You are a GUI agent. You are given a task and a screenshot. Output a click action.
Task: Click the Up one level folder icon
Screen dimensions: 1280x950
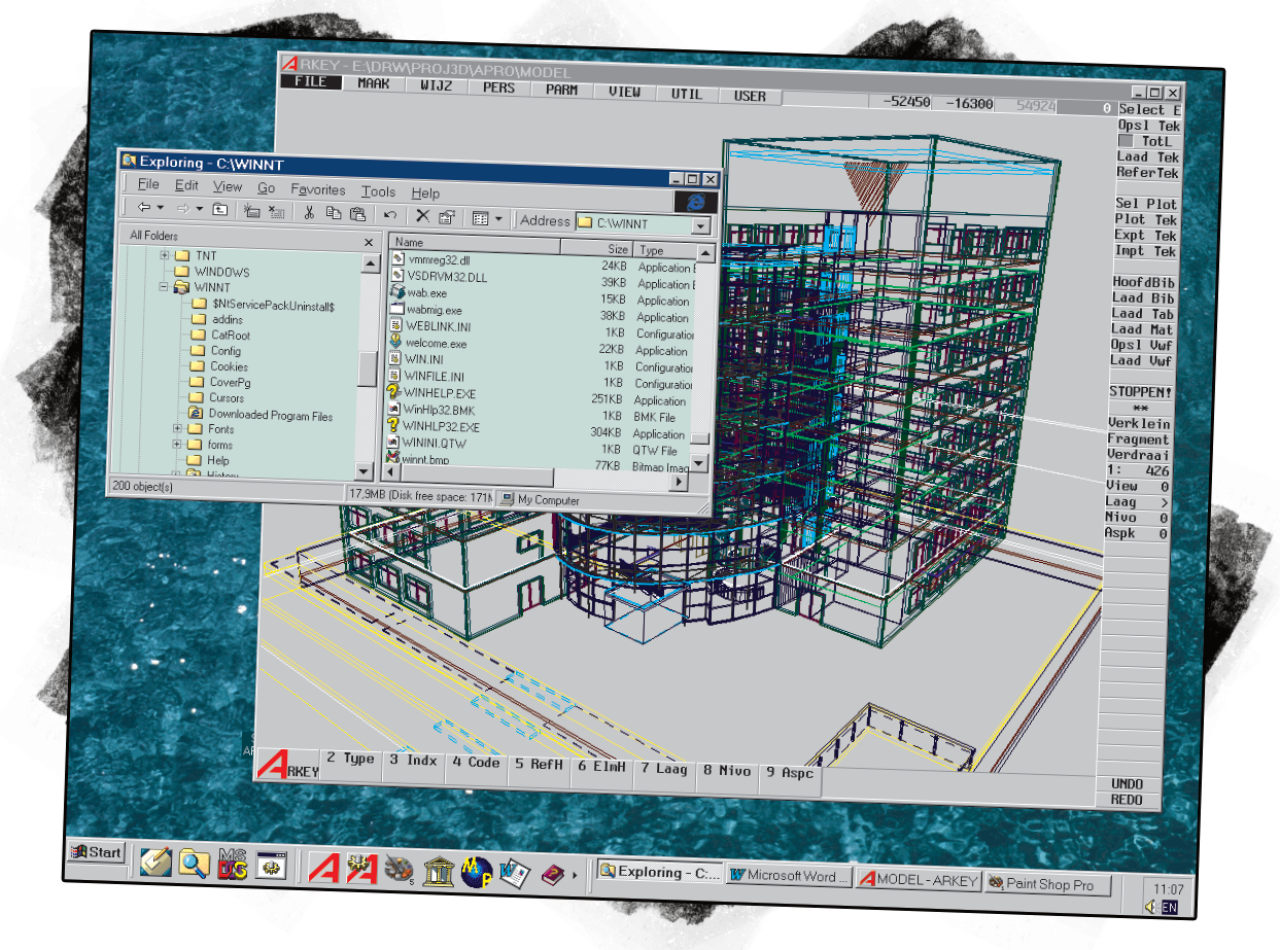pyautogui.click(x=220, y=210)
